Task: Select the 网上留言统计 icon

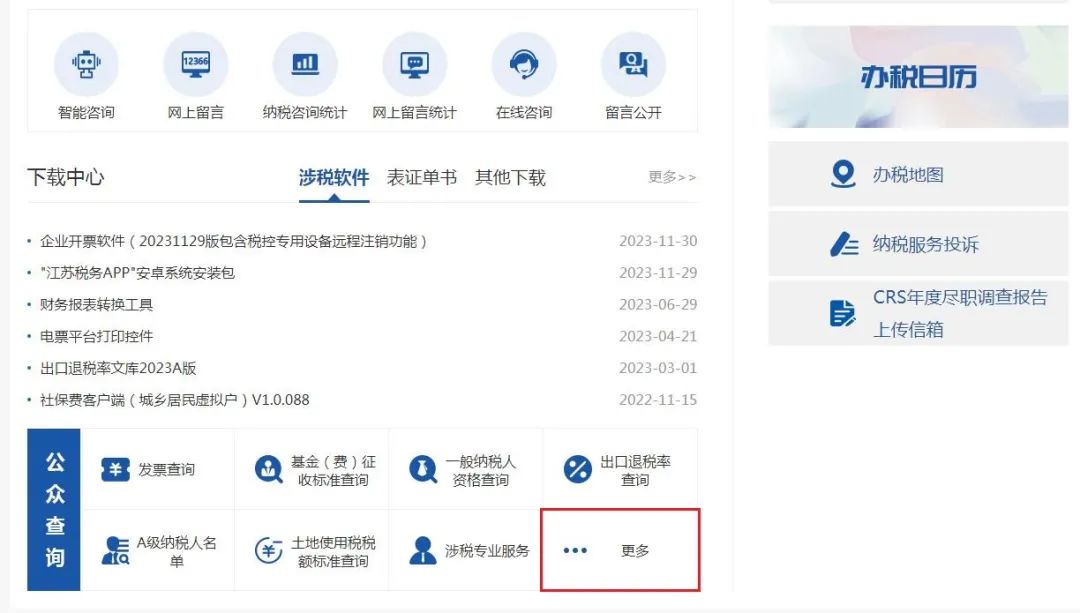Action: click(414, 65)
